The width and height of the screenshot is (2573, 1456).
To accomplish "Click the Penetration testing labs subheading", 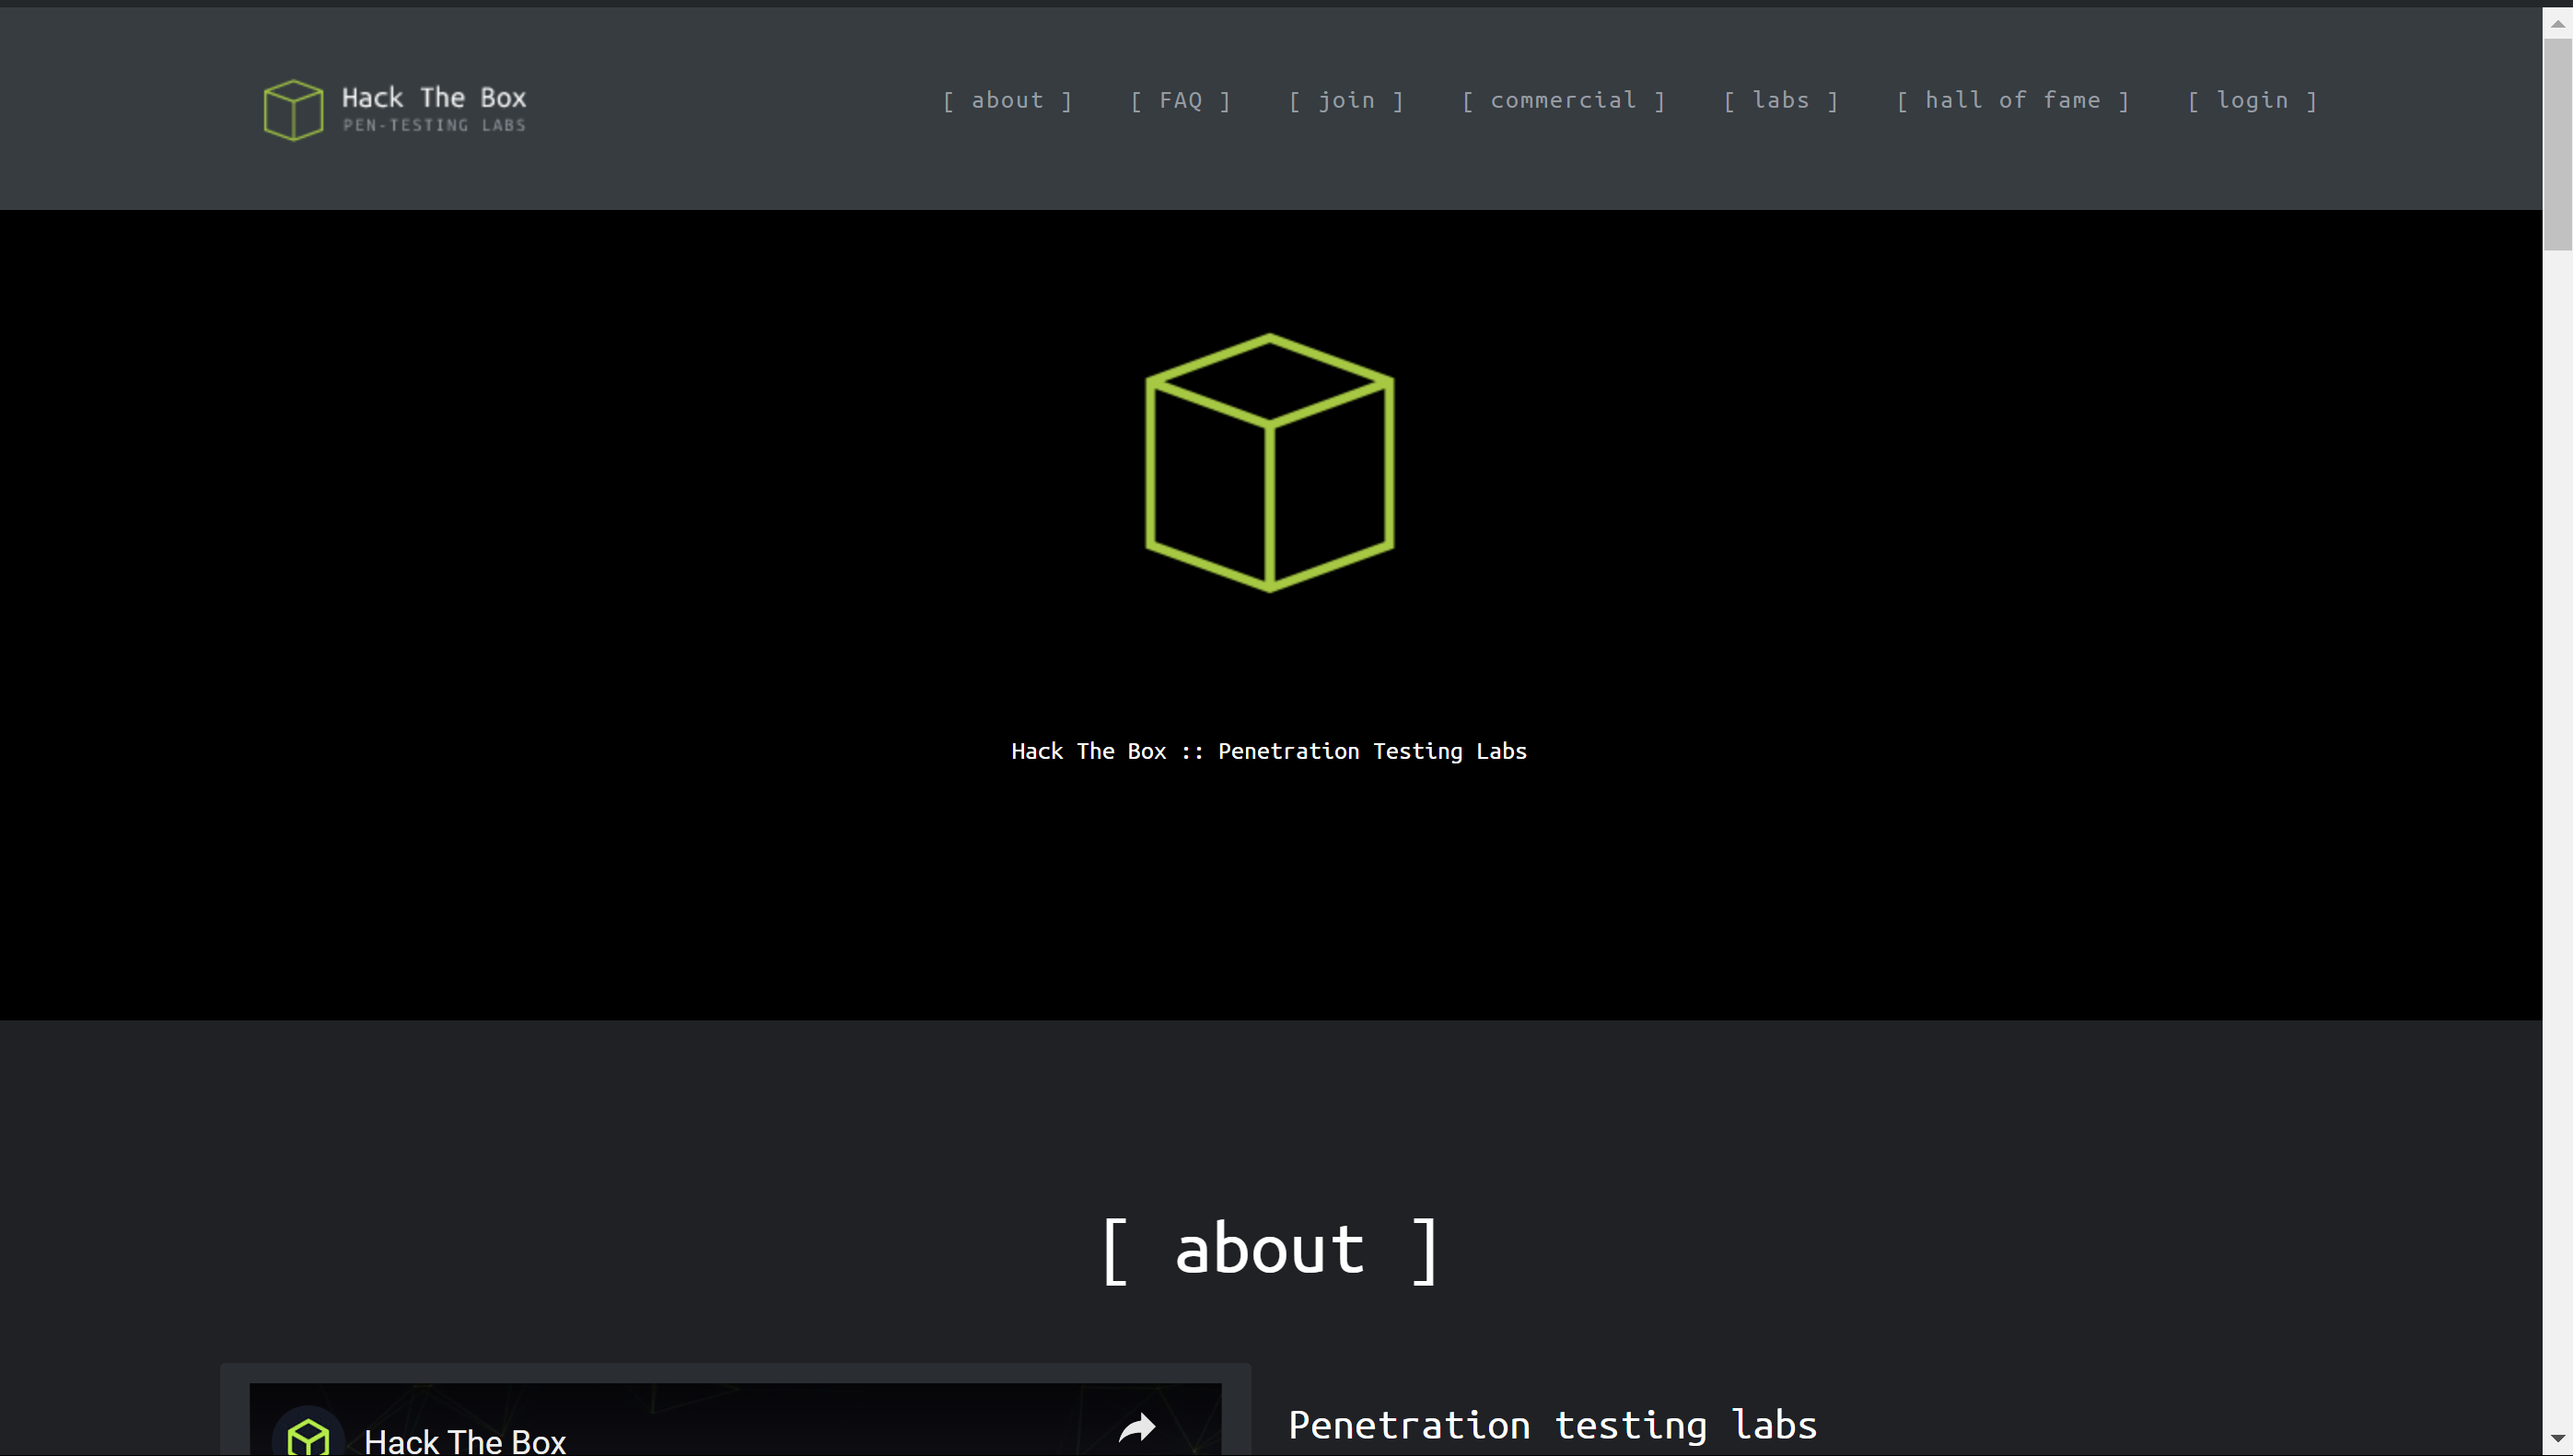I will (1552, 1425).
